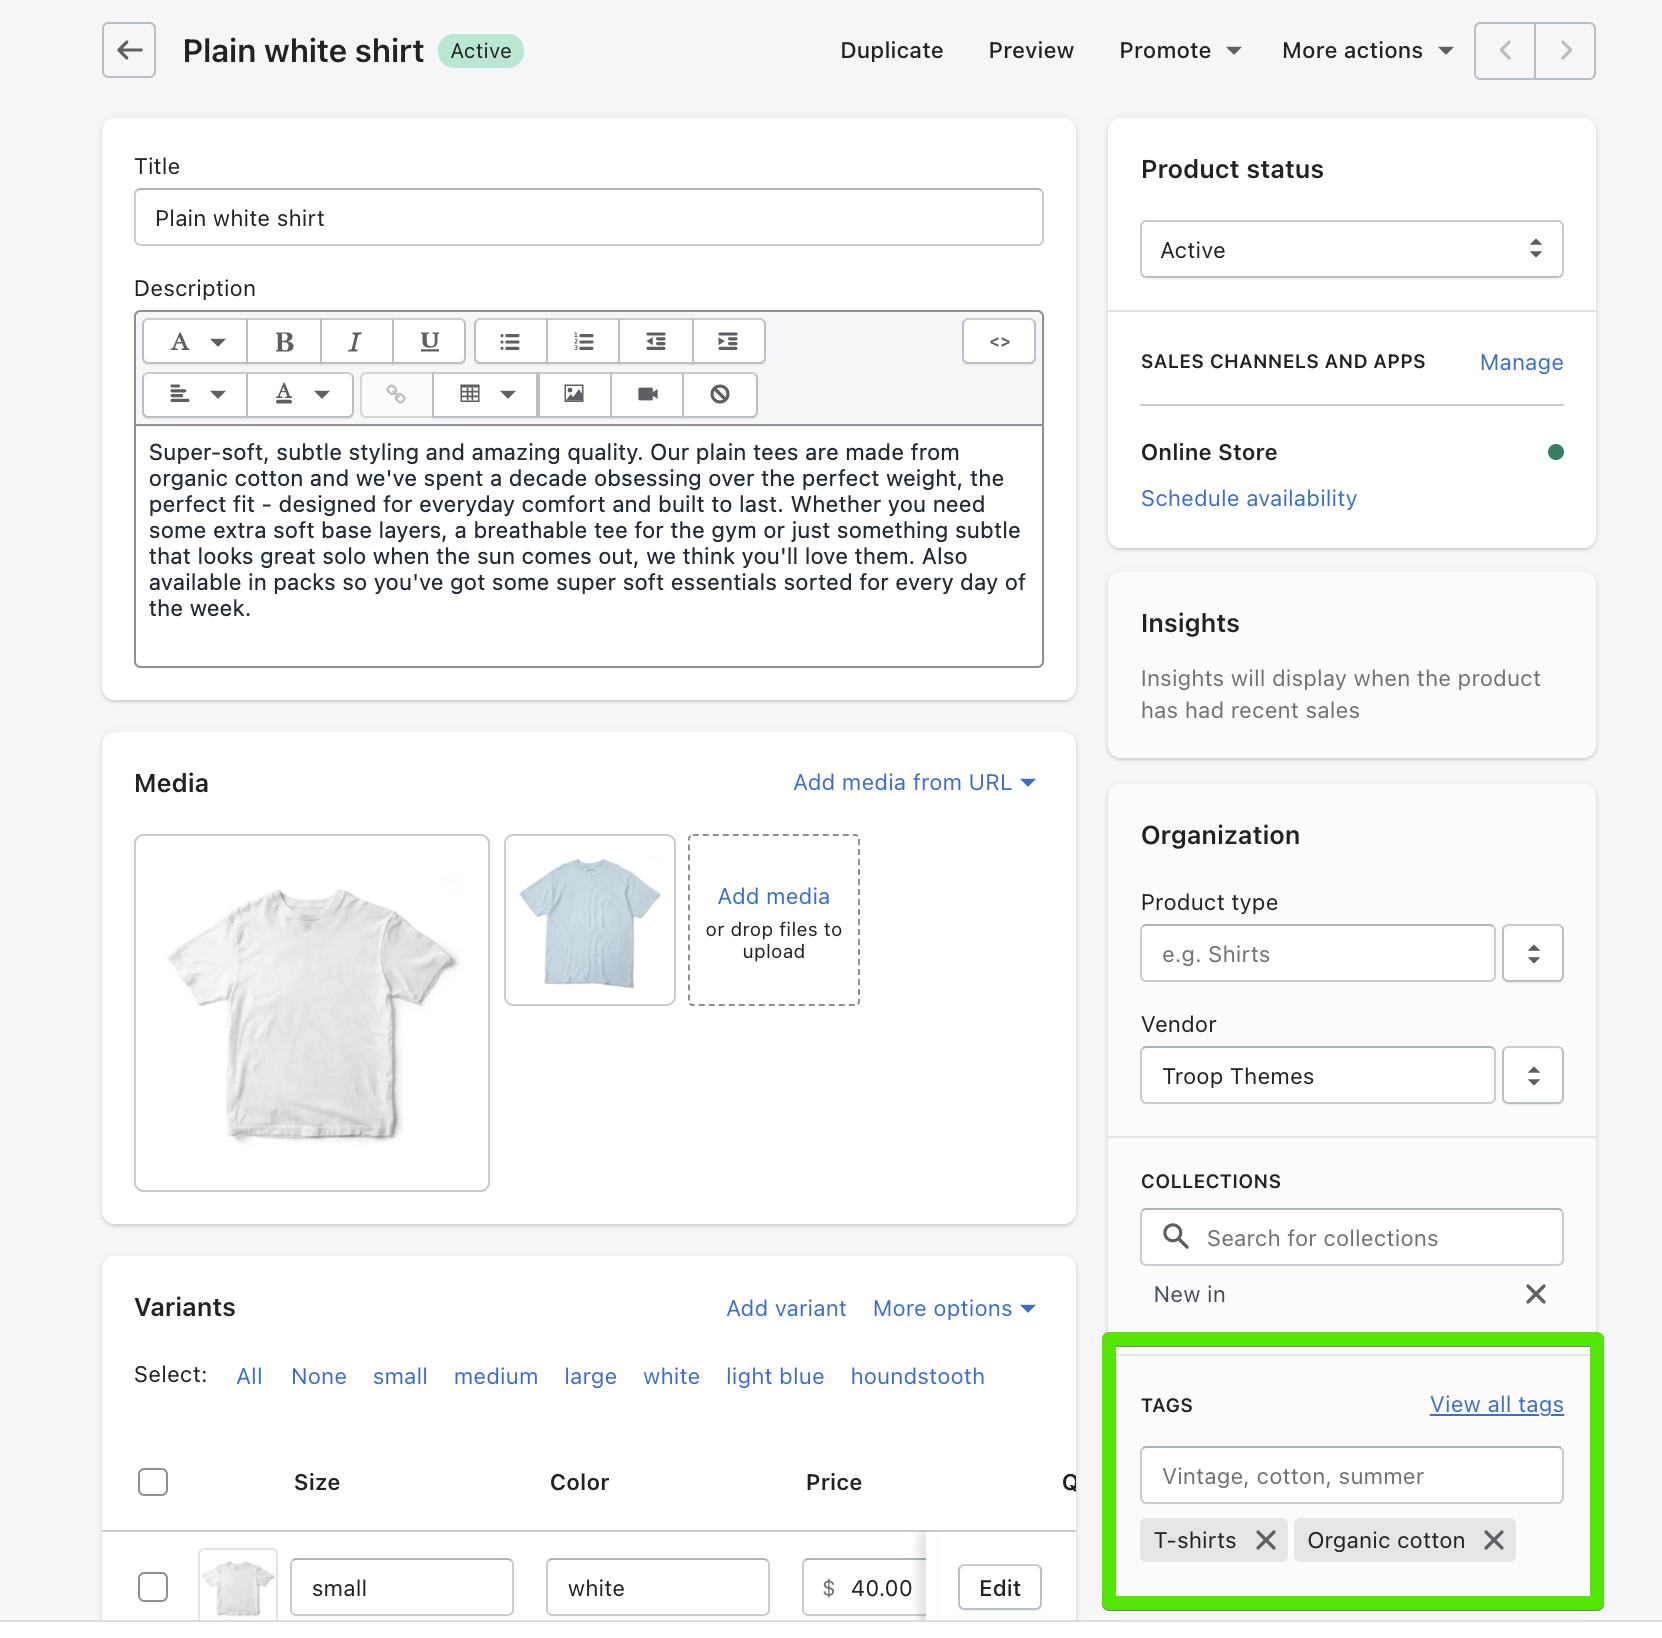Open View all tags

click(1496, 1404)
